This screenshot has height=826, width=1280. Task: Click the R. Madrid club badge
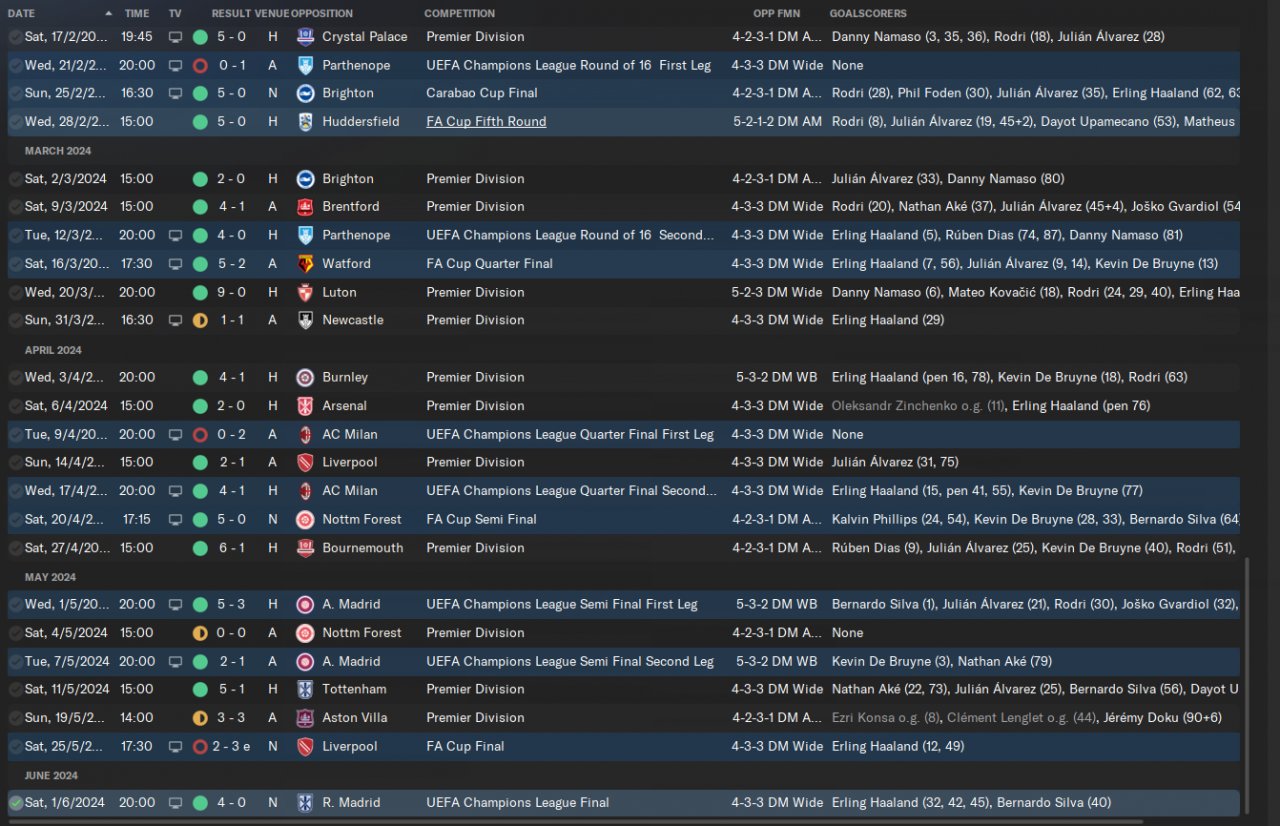click(306, 803)
